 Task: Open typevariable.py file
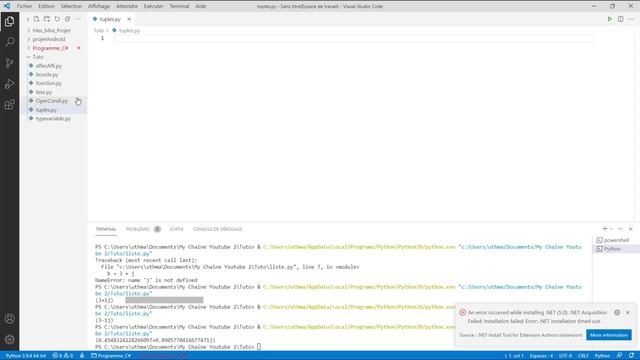click(53, 119)
